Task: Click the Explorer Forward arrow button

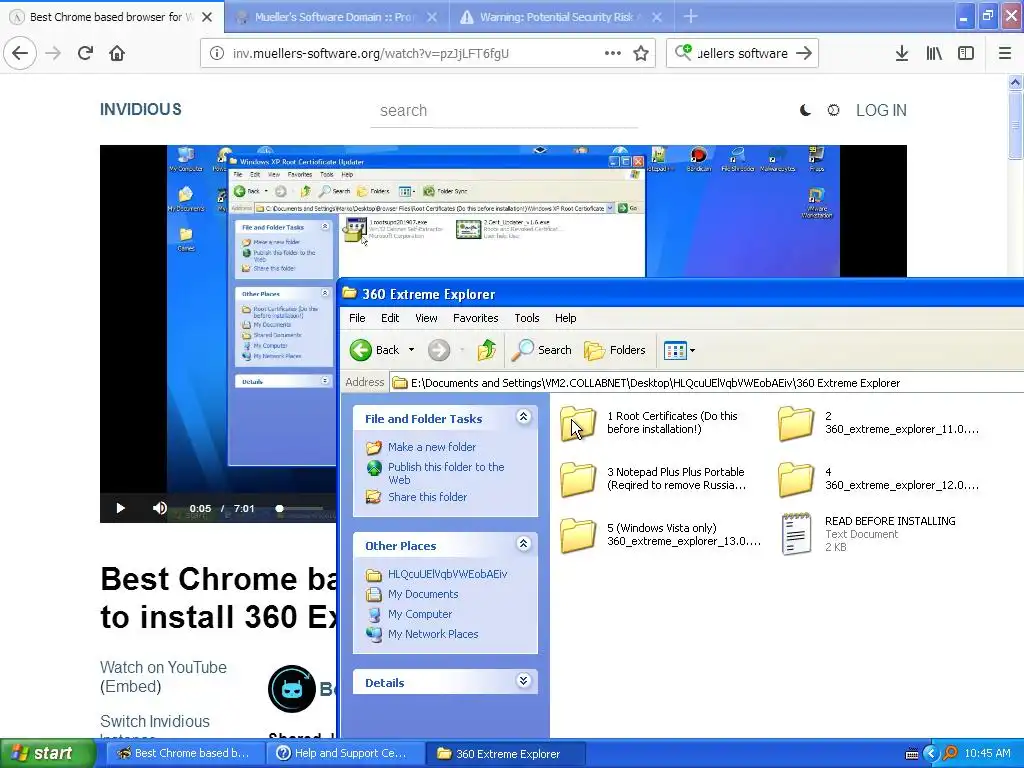Action: [x=439, y=350]
